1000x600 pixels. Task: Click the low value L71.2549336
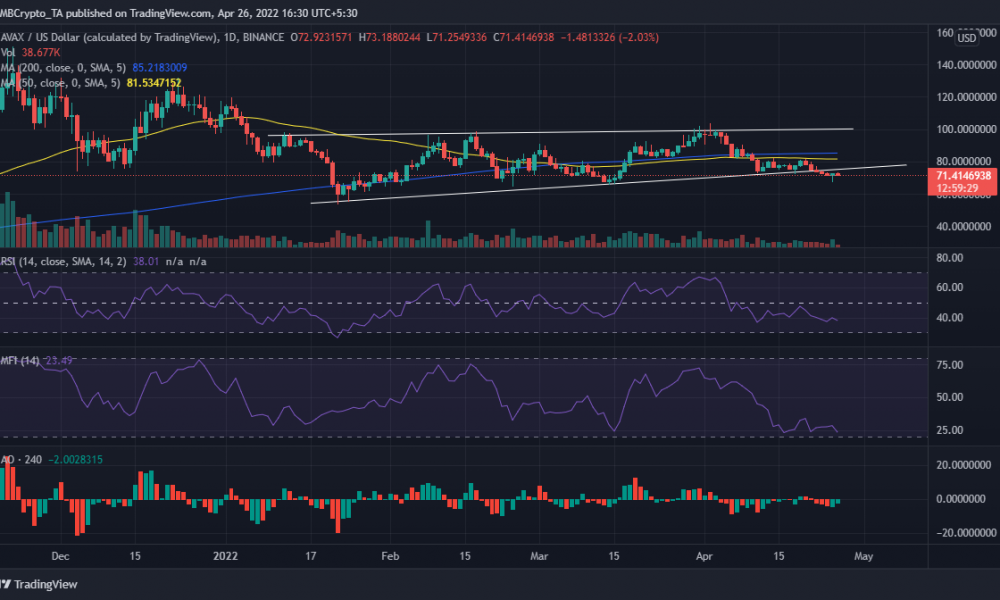(457, 38)
